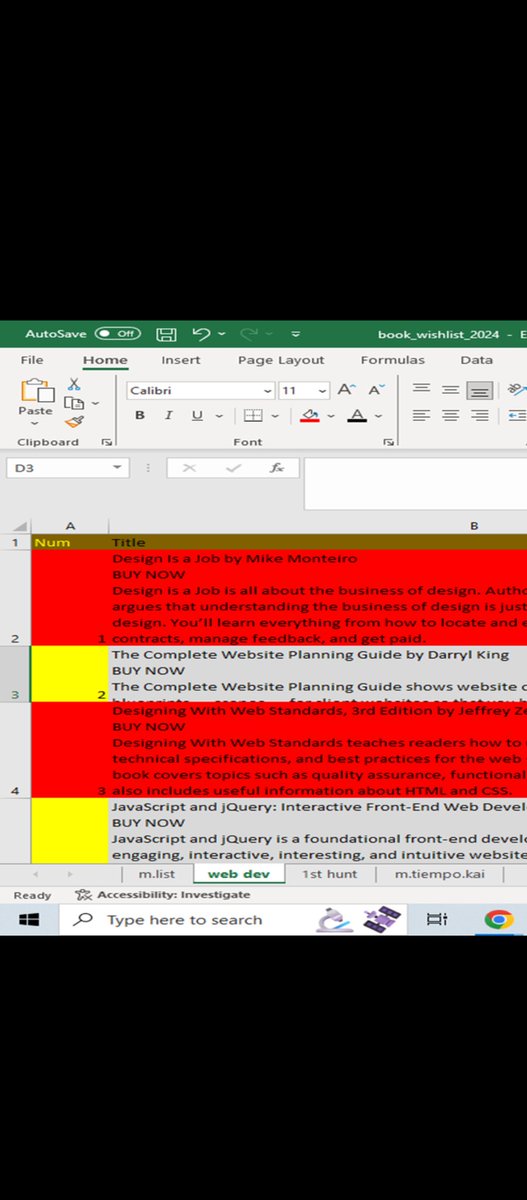Open Insert Function with the fx icon
This screenshot has width=527, height=1200.
(277, 467)
